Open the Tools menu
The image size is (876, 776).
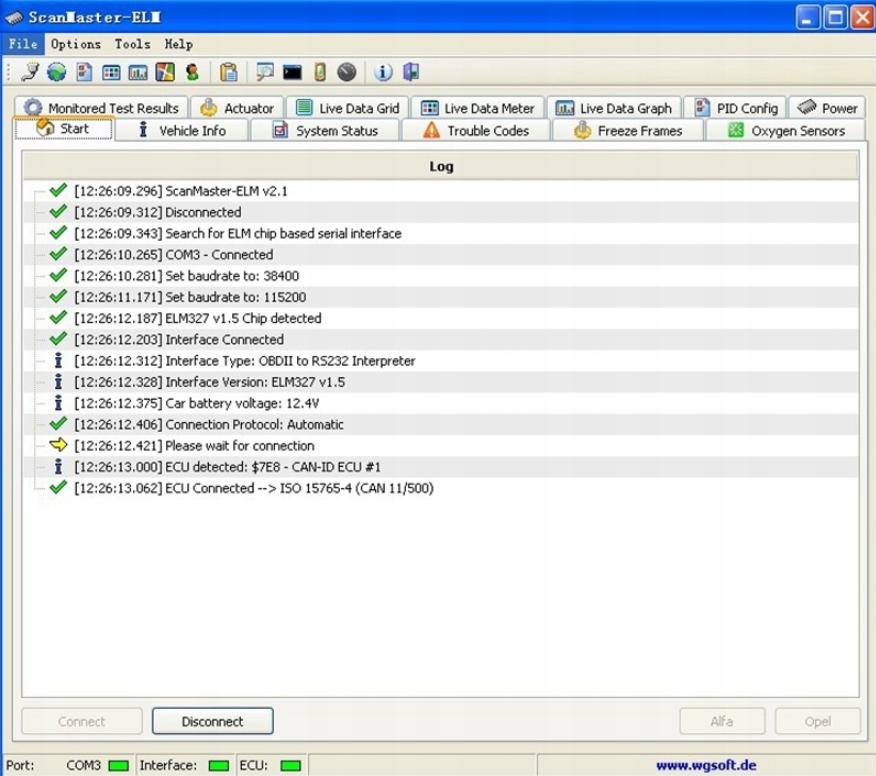[132, 44]
